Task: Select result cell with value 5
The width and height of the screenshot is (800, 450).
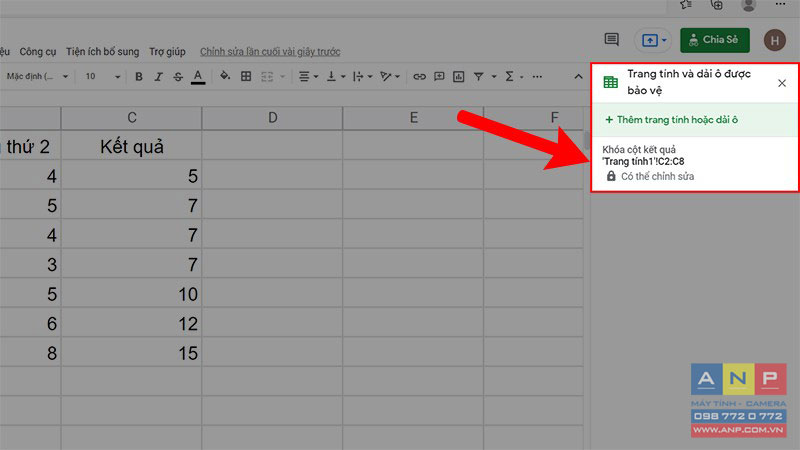Action: [132, 176]
